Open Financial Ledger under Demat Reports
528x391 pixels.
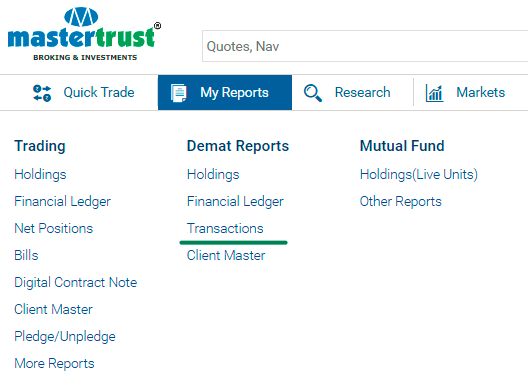235,201
